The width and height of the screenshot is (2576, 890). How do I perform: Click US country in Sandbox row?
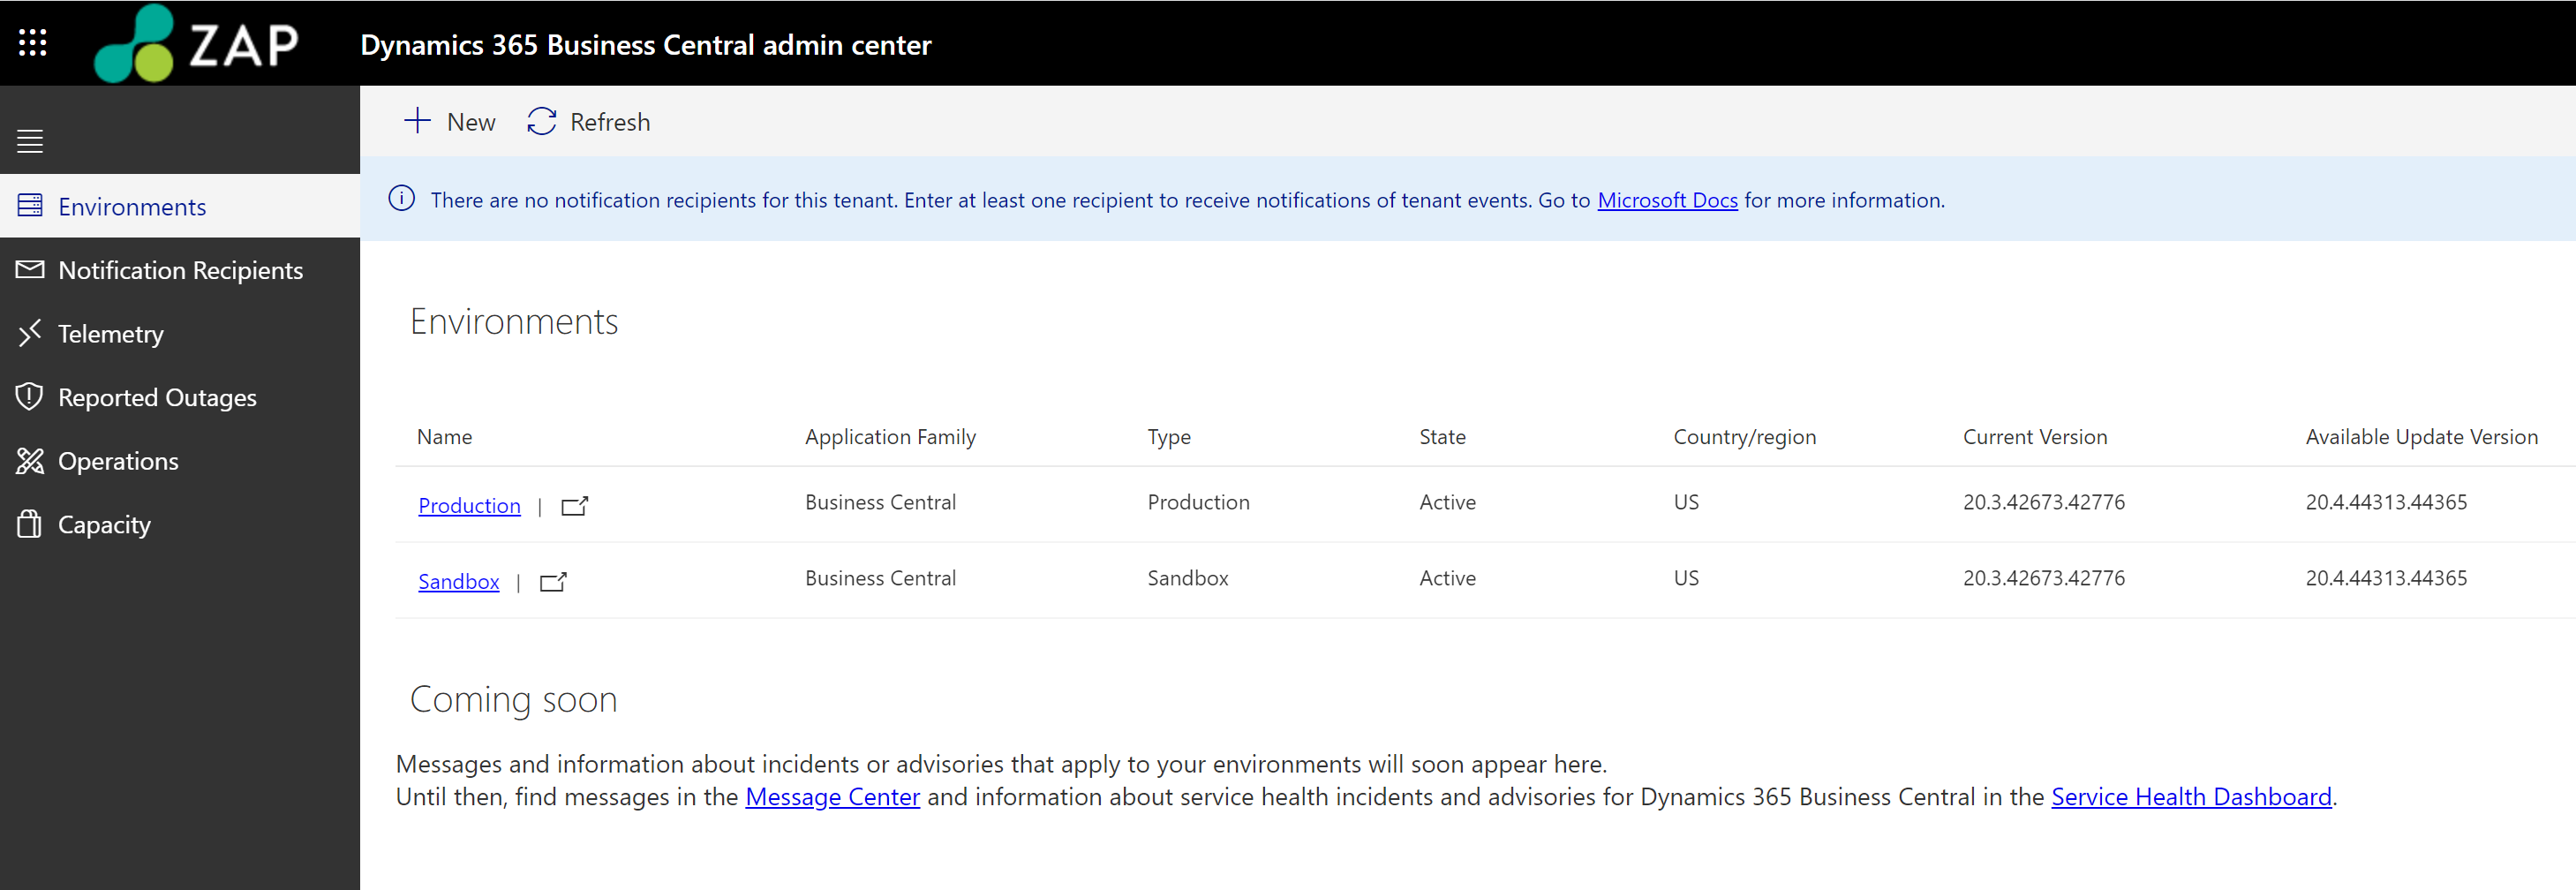click(x=1686, y=578)
